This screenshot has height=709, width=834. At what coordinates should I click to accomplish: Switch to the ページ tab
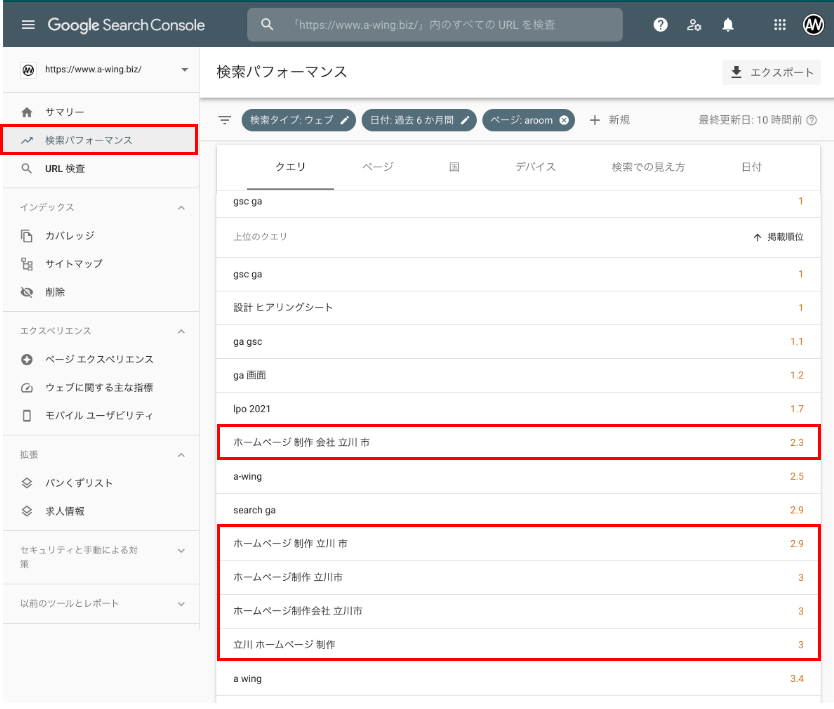(377, 167)
